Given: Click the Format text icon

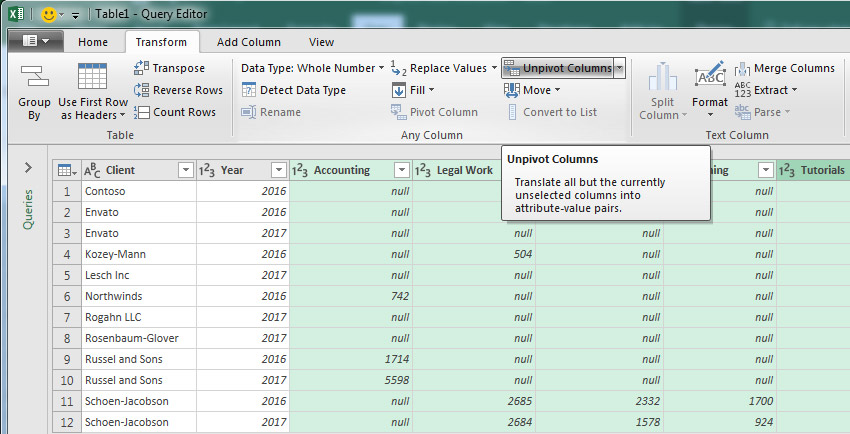Looking at the screenshot, I should pyautogui.click(x=710, y=75).
